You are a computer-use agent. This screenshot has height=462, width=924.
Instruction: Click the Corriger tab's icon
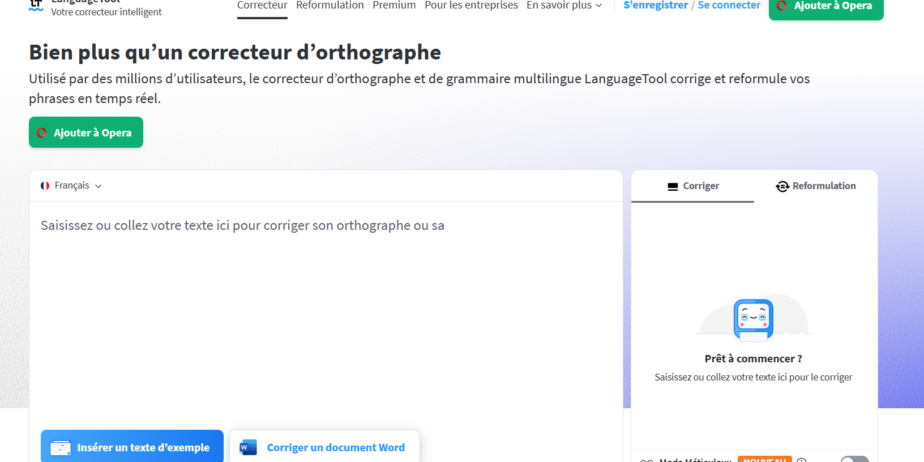click(x=673, y=186)
